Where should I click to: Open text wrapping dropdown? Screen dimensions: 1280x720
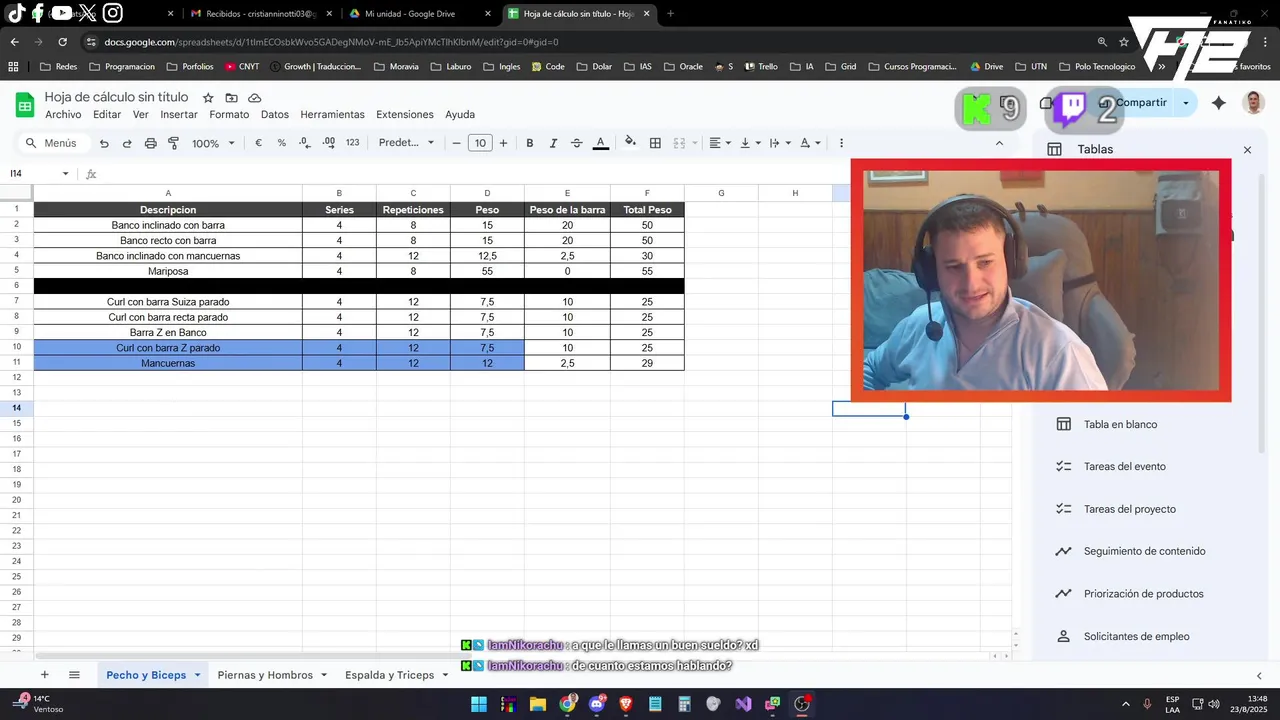click(x=780, y=143)
